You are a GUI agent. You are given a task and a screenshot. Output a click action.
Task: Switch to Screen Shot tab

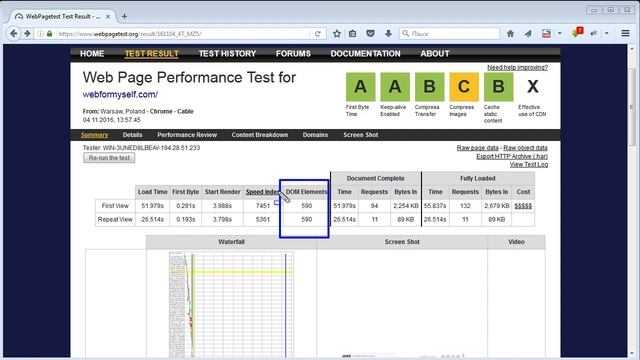click(x=360, y=135)
